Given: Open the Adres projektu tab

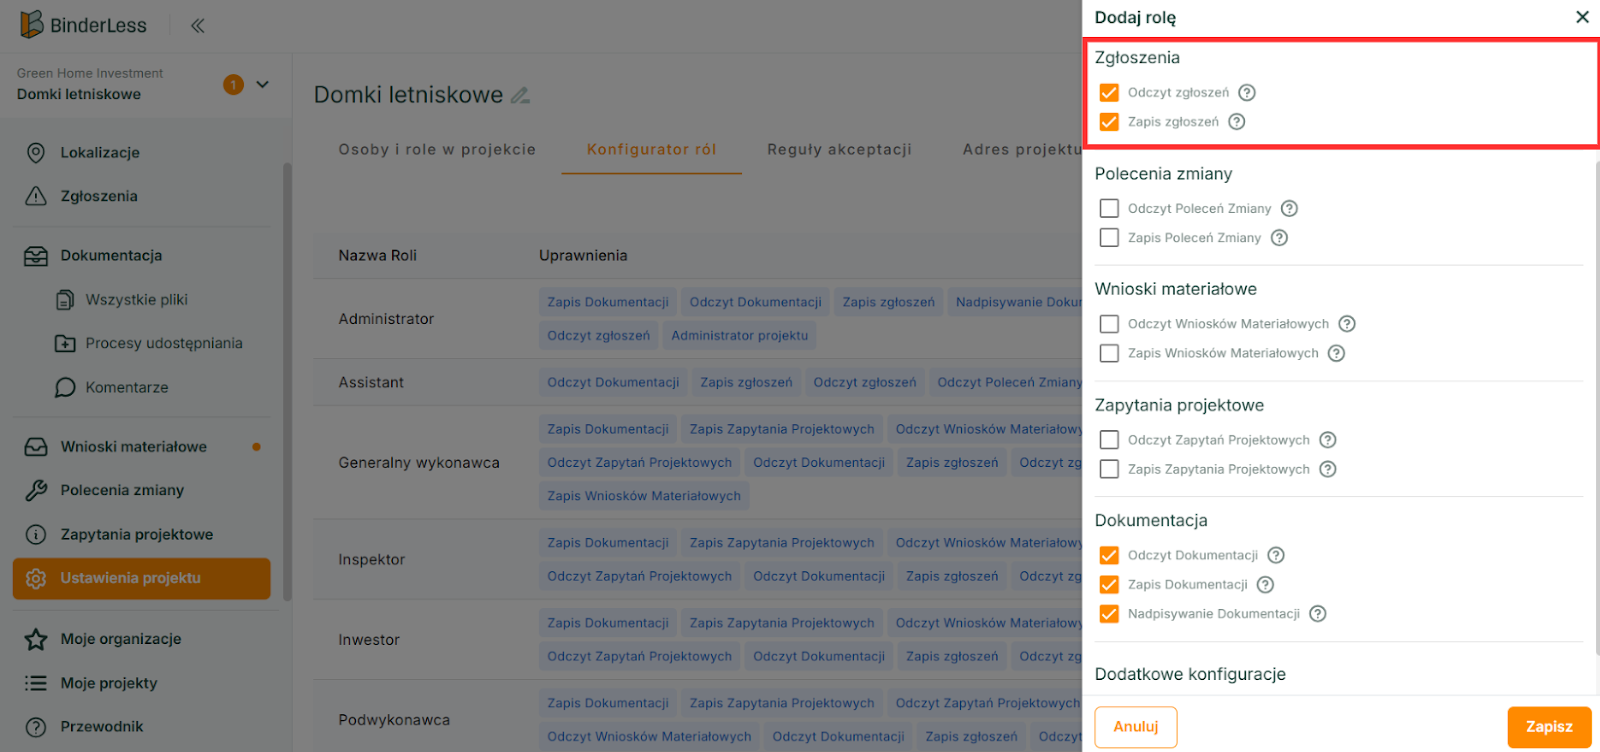Looking at the screenshot, I should click(x=1022, y=150).
